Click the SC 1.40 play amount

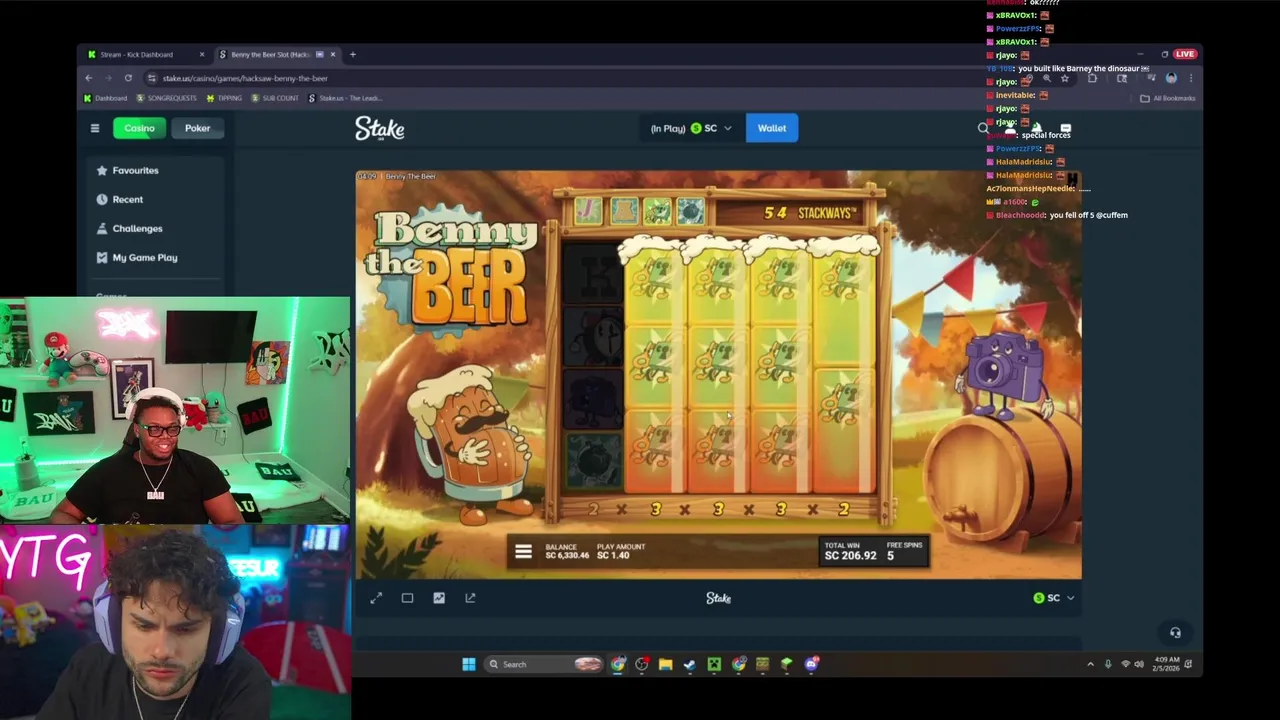613,555
